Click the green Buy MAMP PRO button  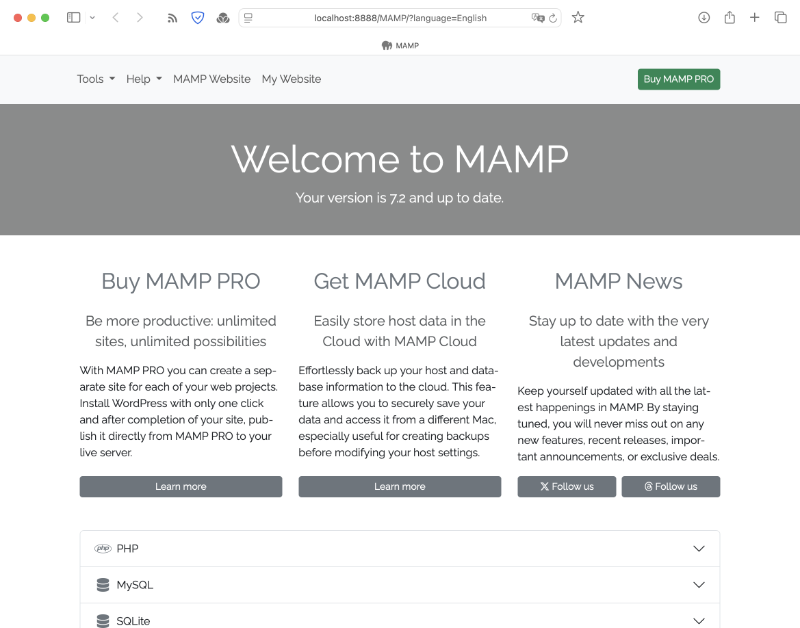coord(679,79)
